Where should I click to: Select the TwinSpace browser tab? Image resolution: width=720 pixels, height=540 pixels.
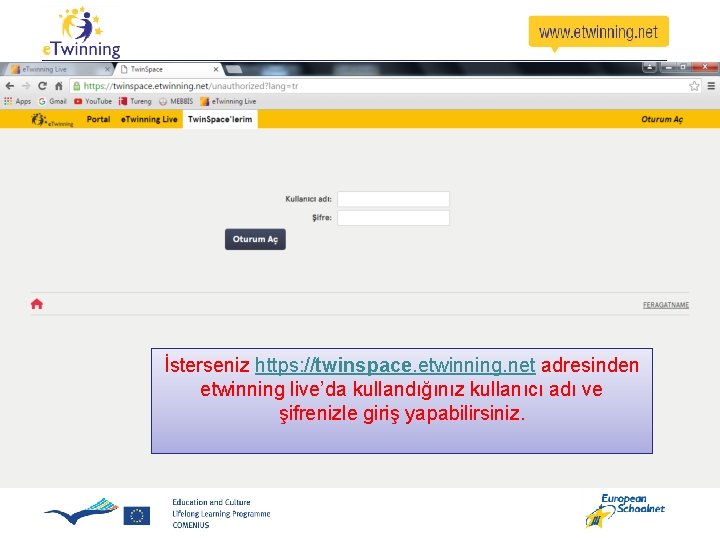click(x=169, y=69)
